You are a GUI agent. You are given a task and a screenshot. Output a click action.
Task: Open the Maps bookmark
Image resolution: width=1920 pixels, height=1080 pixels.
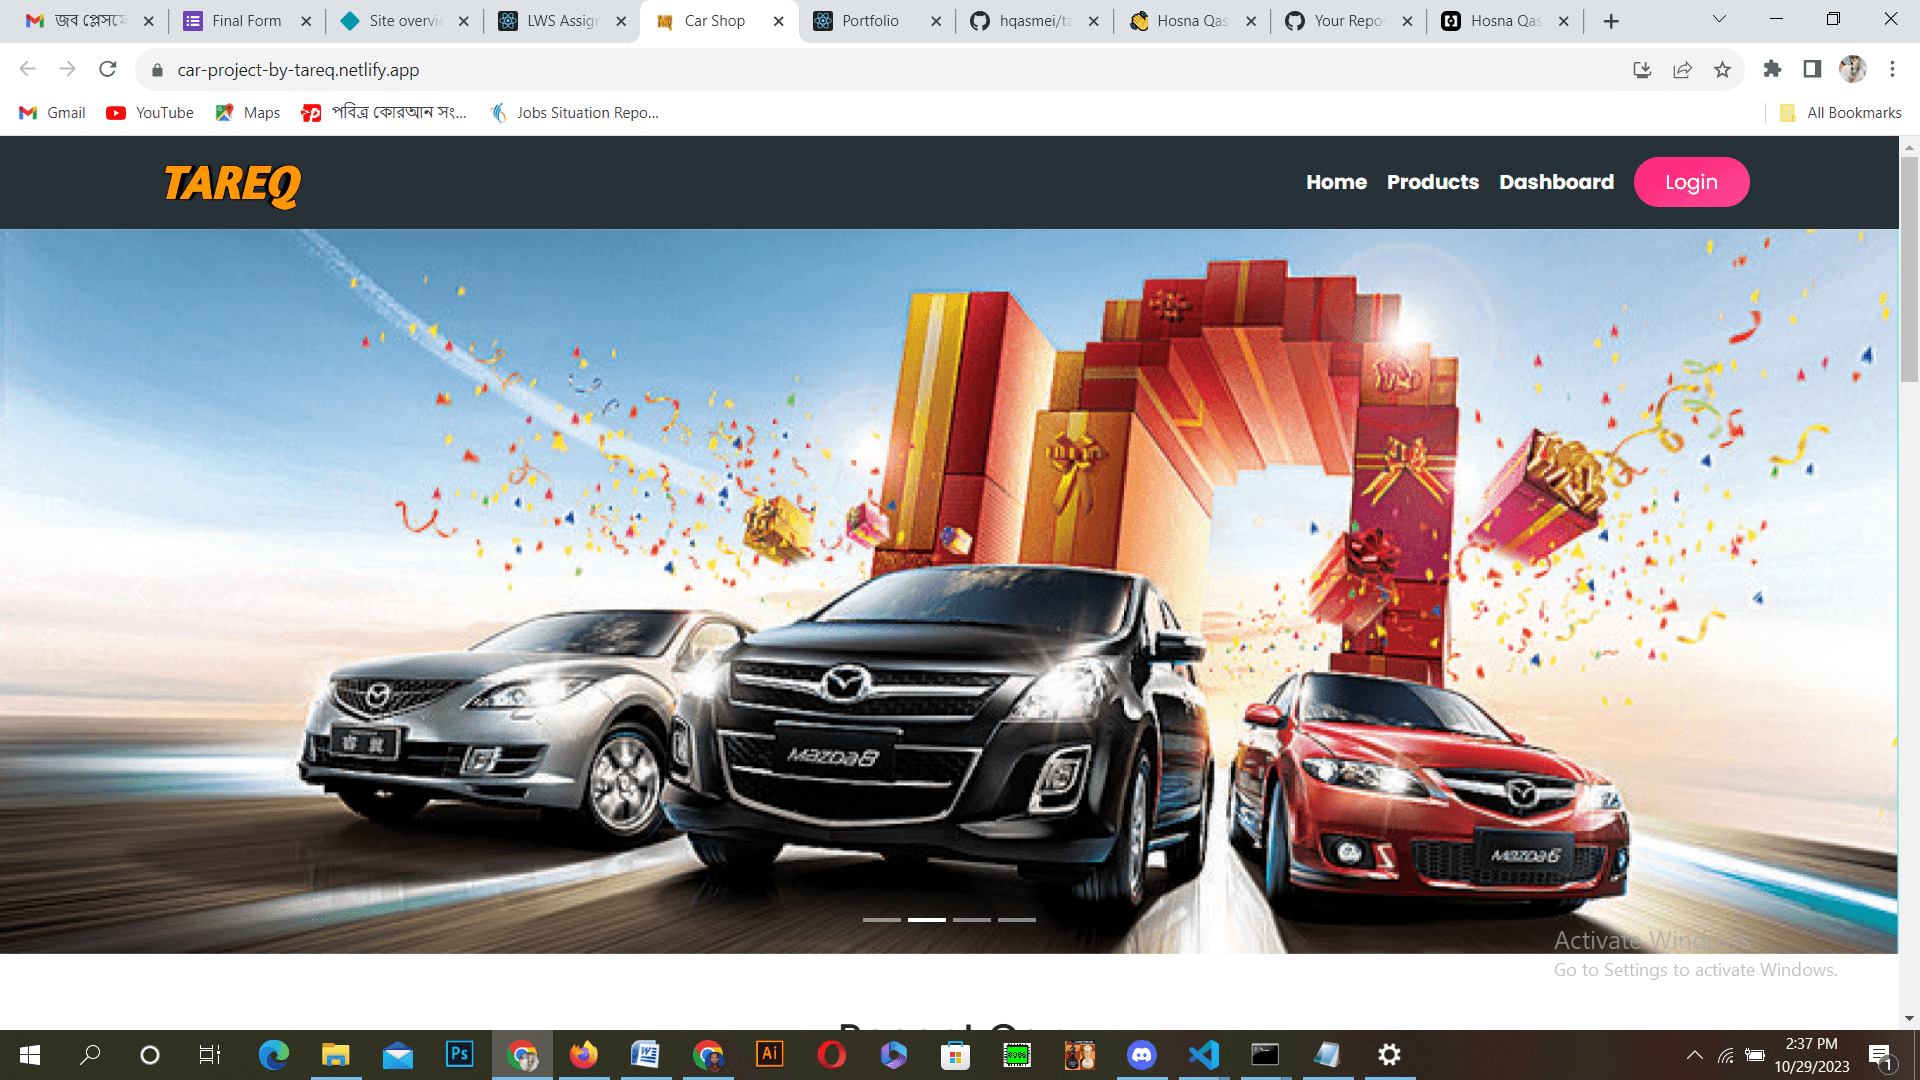[248, 113]
